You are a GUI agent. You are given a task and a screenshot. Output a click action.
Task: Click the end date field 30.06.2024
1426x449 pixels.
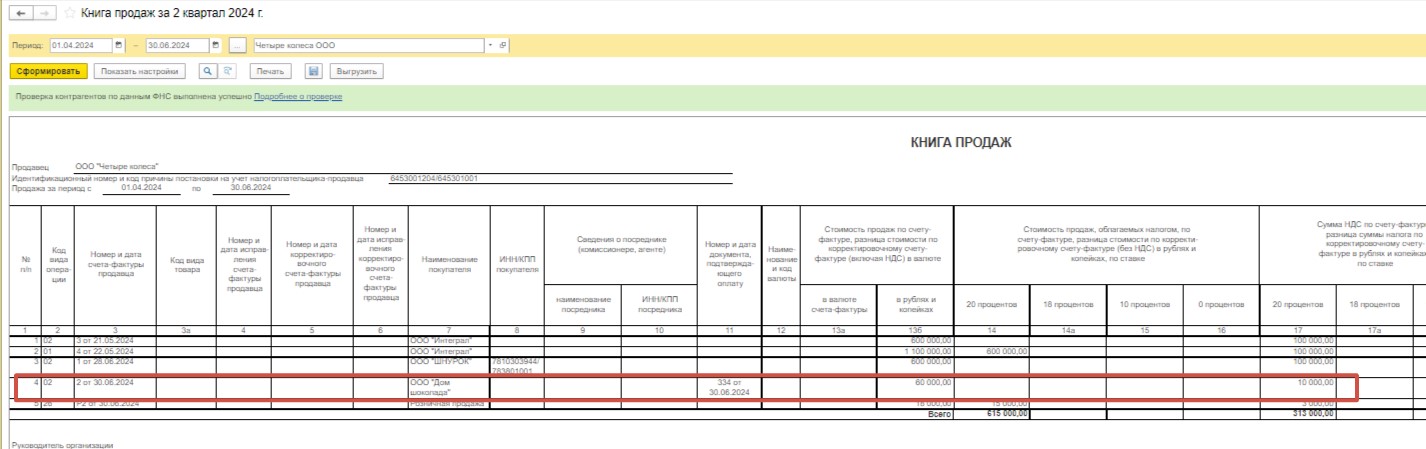pyautogui.click(x=178, y=45)
